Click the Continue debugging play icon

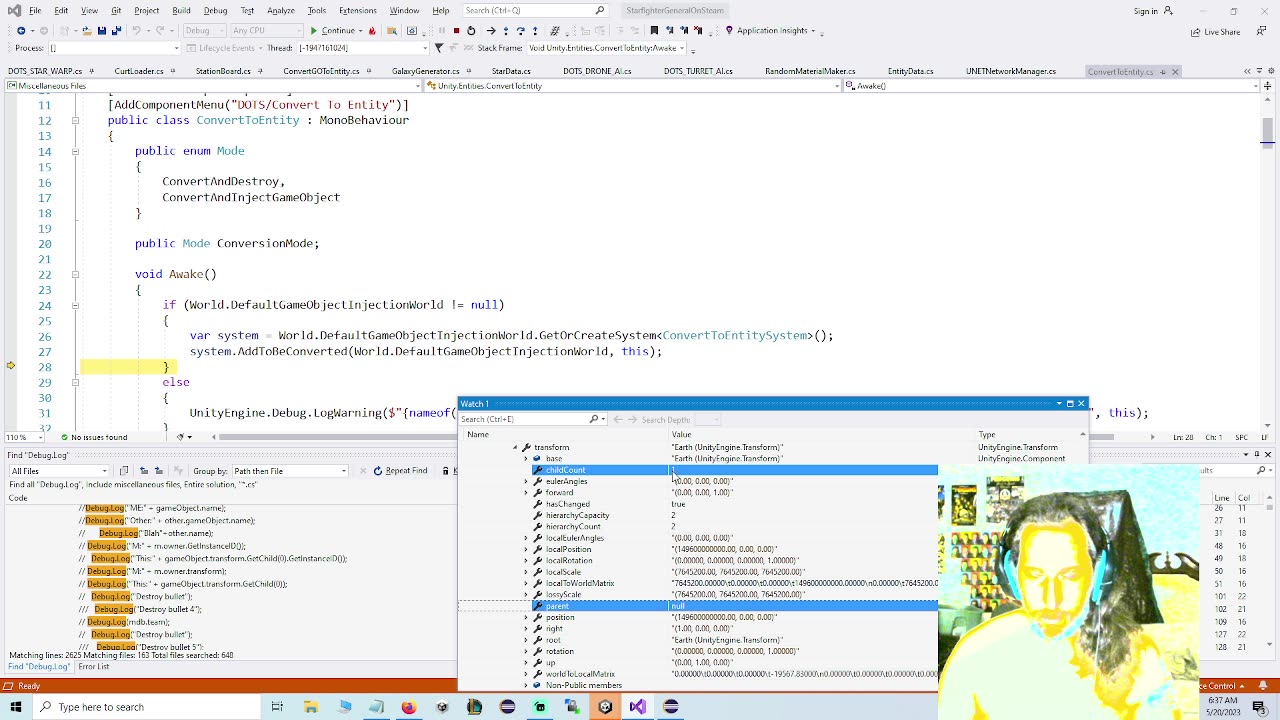313,31
